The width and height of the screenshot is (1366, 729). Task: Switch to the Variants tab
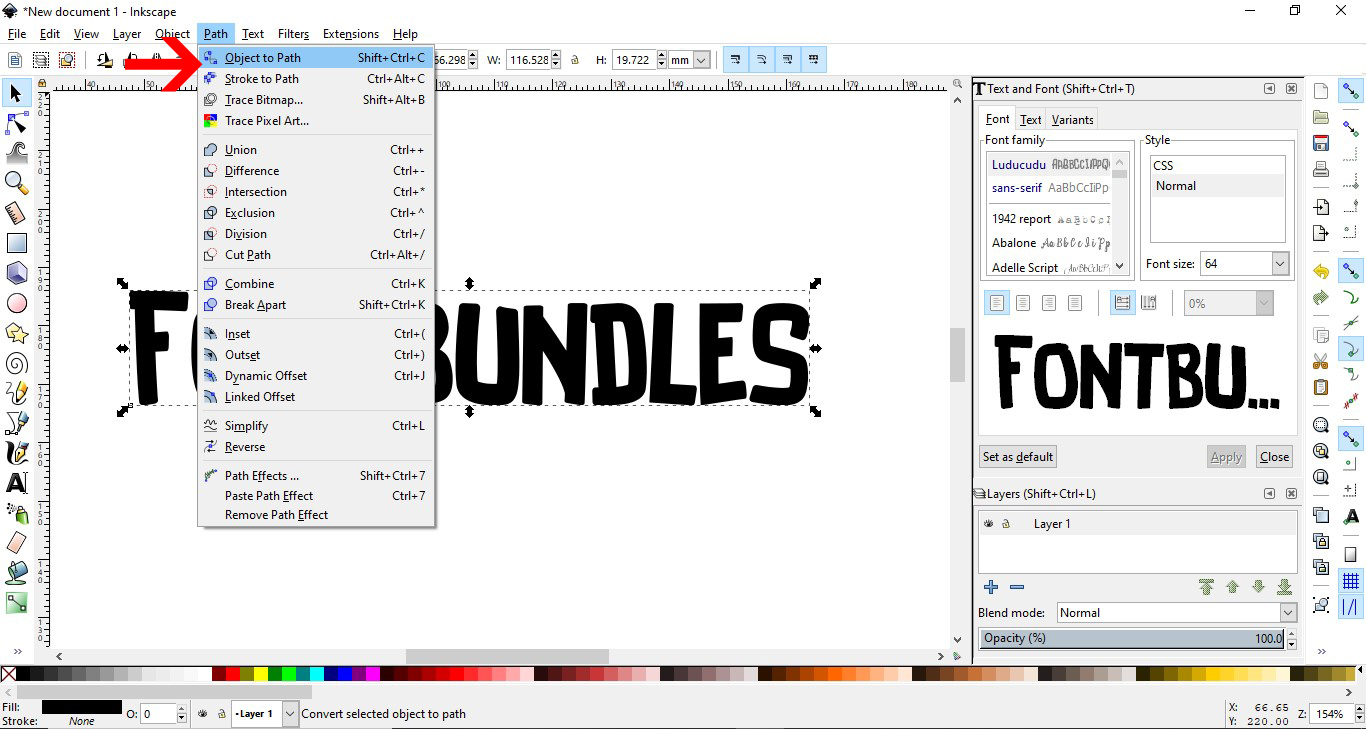pyautogui.click(x=1072, y=119)
